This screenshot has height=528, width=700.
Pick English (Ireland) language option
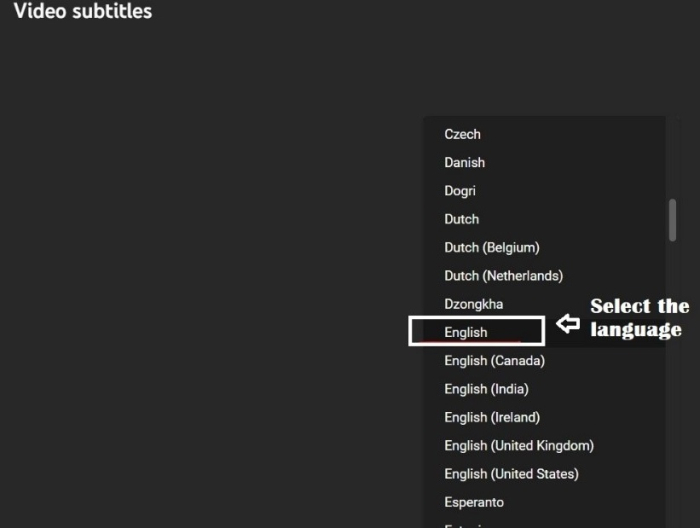491,417
